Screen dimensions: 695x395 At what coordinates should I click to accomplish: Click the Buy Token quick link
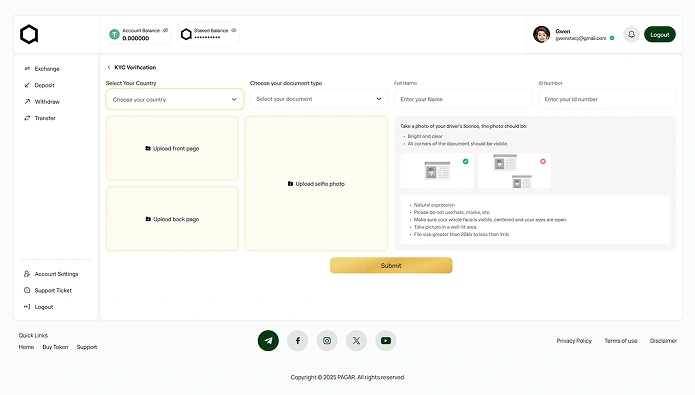55,347
